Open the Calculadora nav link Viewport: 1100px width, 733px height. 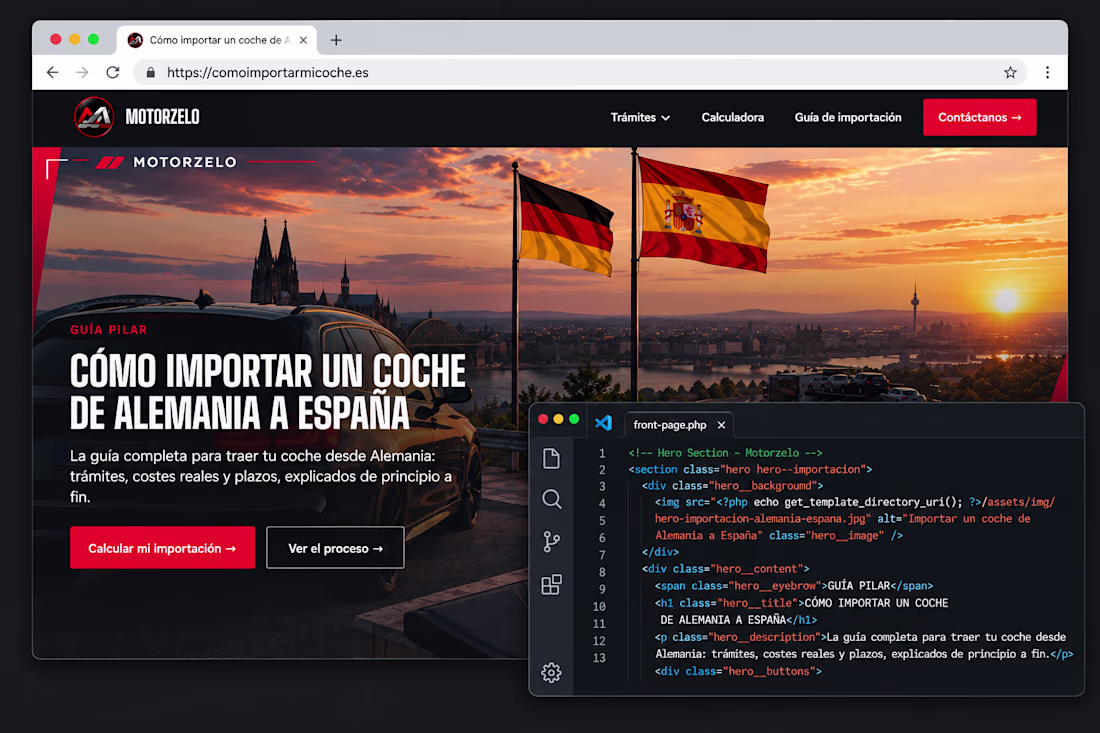coord(732,117)
